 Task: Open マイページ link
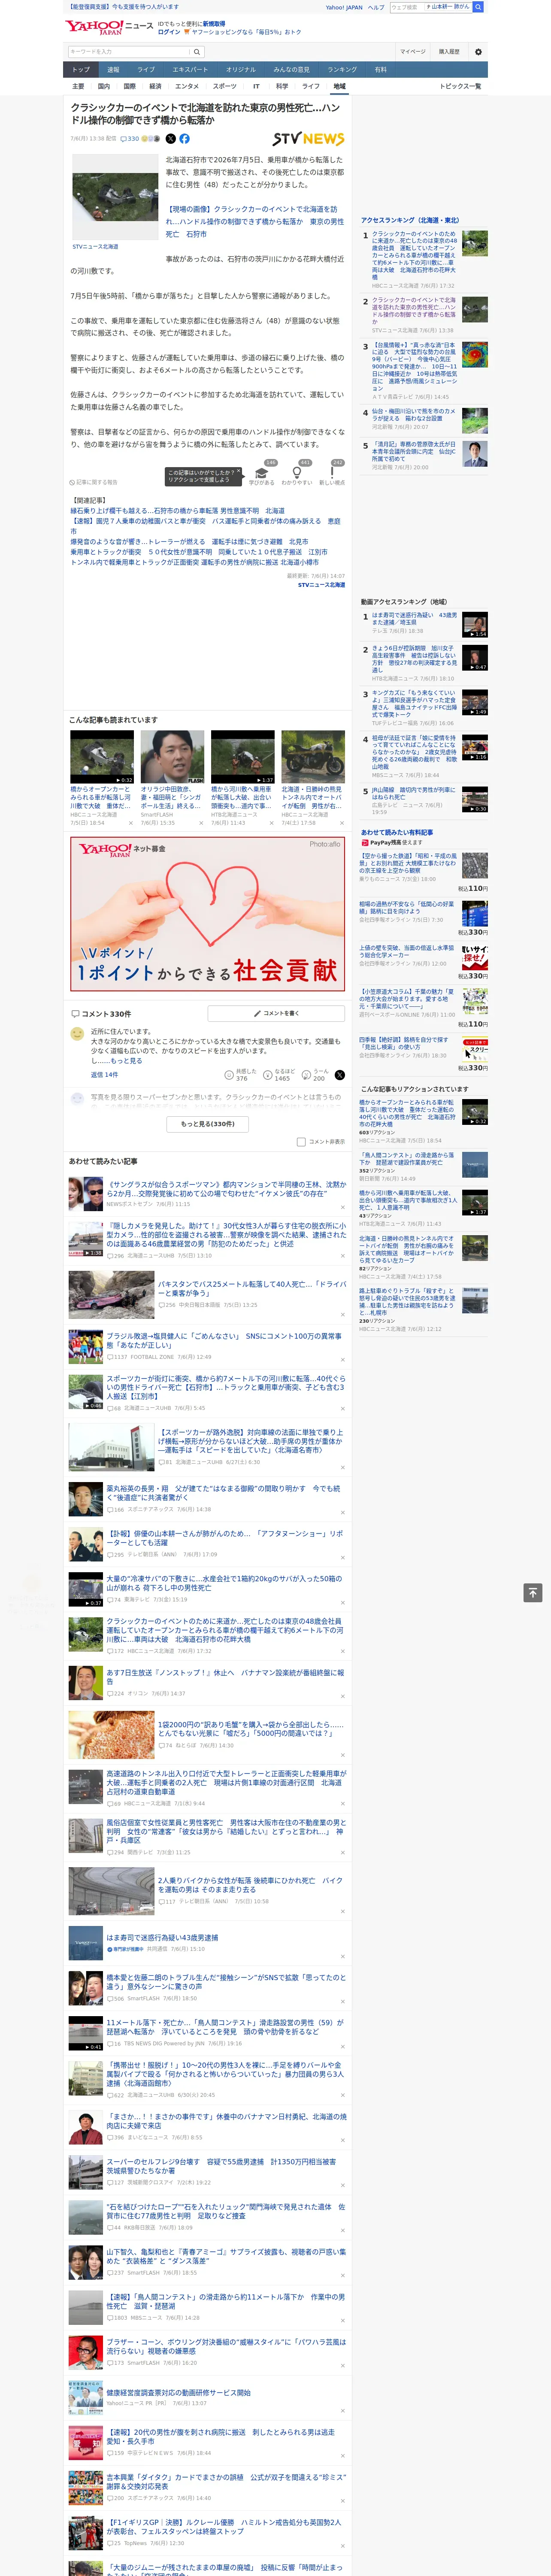(x=412, y=52)
